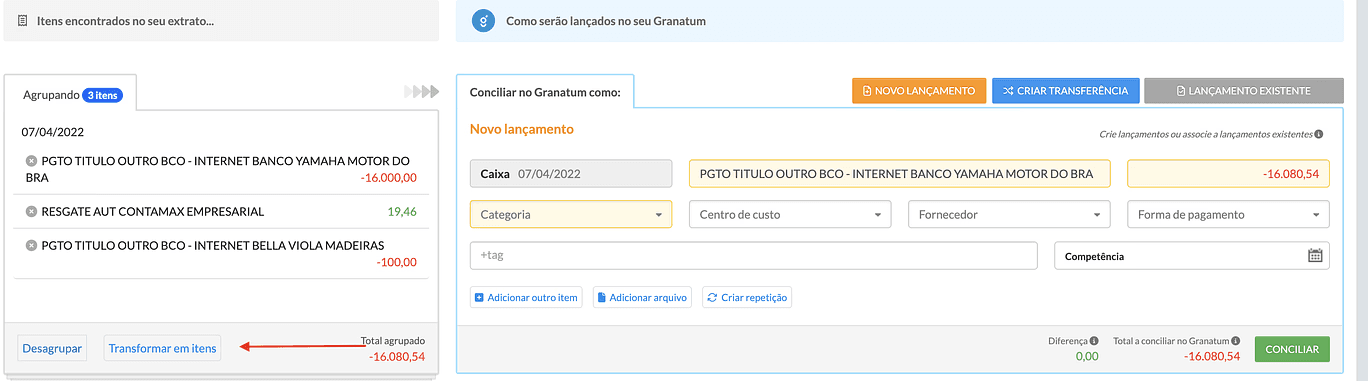Remove the YAMAHA MOTOR item from the group
This screenshot has width=1368, height=381.
(x=31, y=161)
